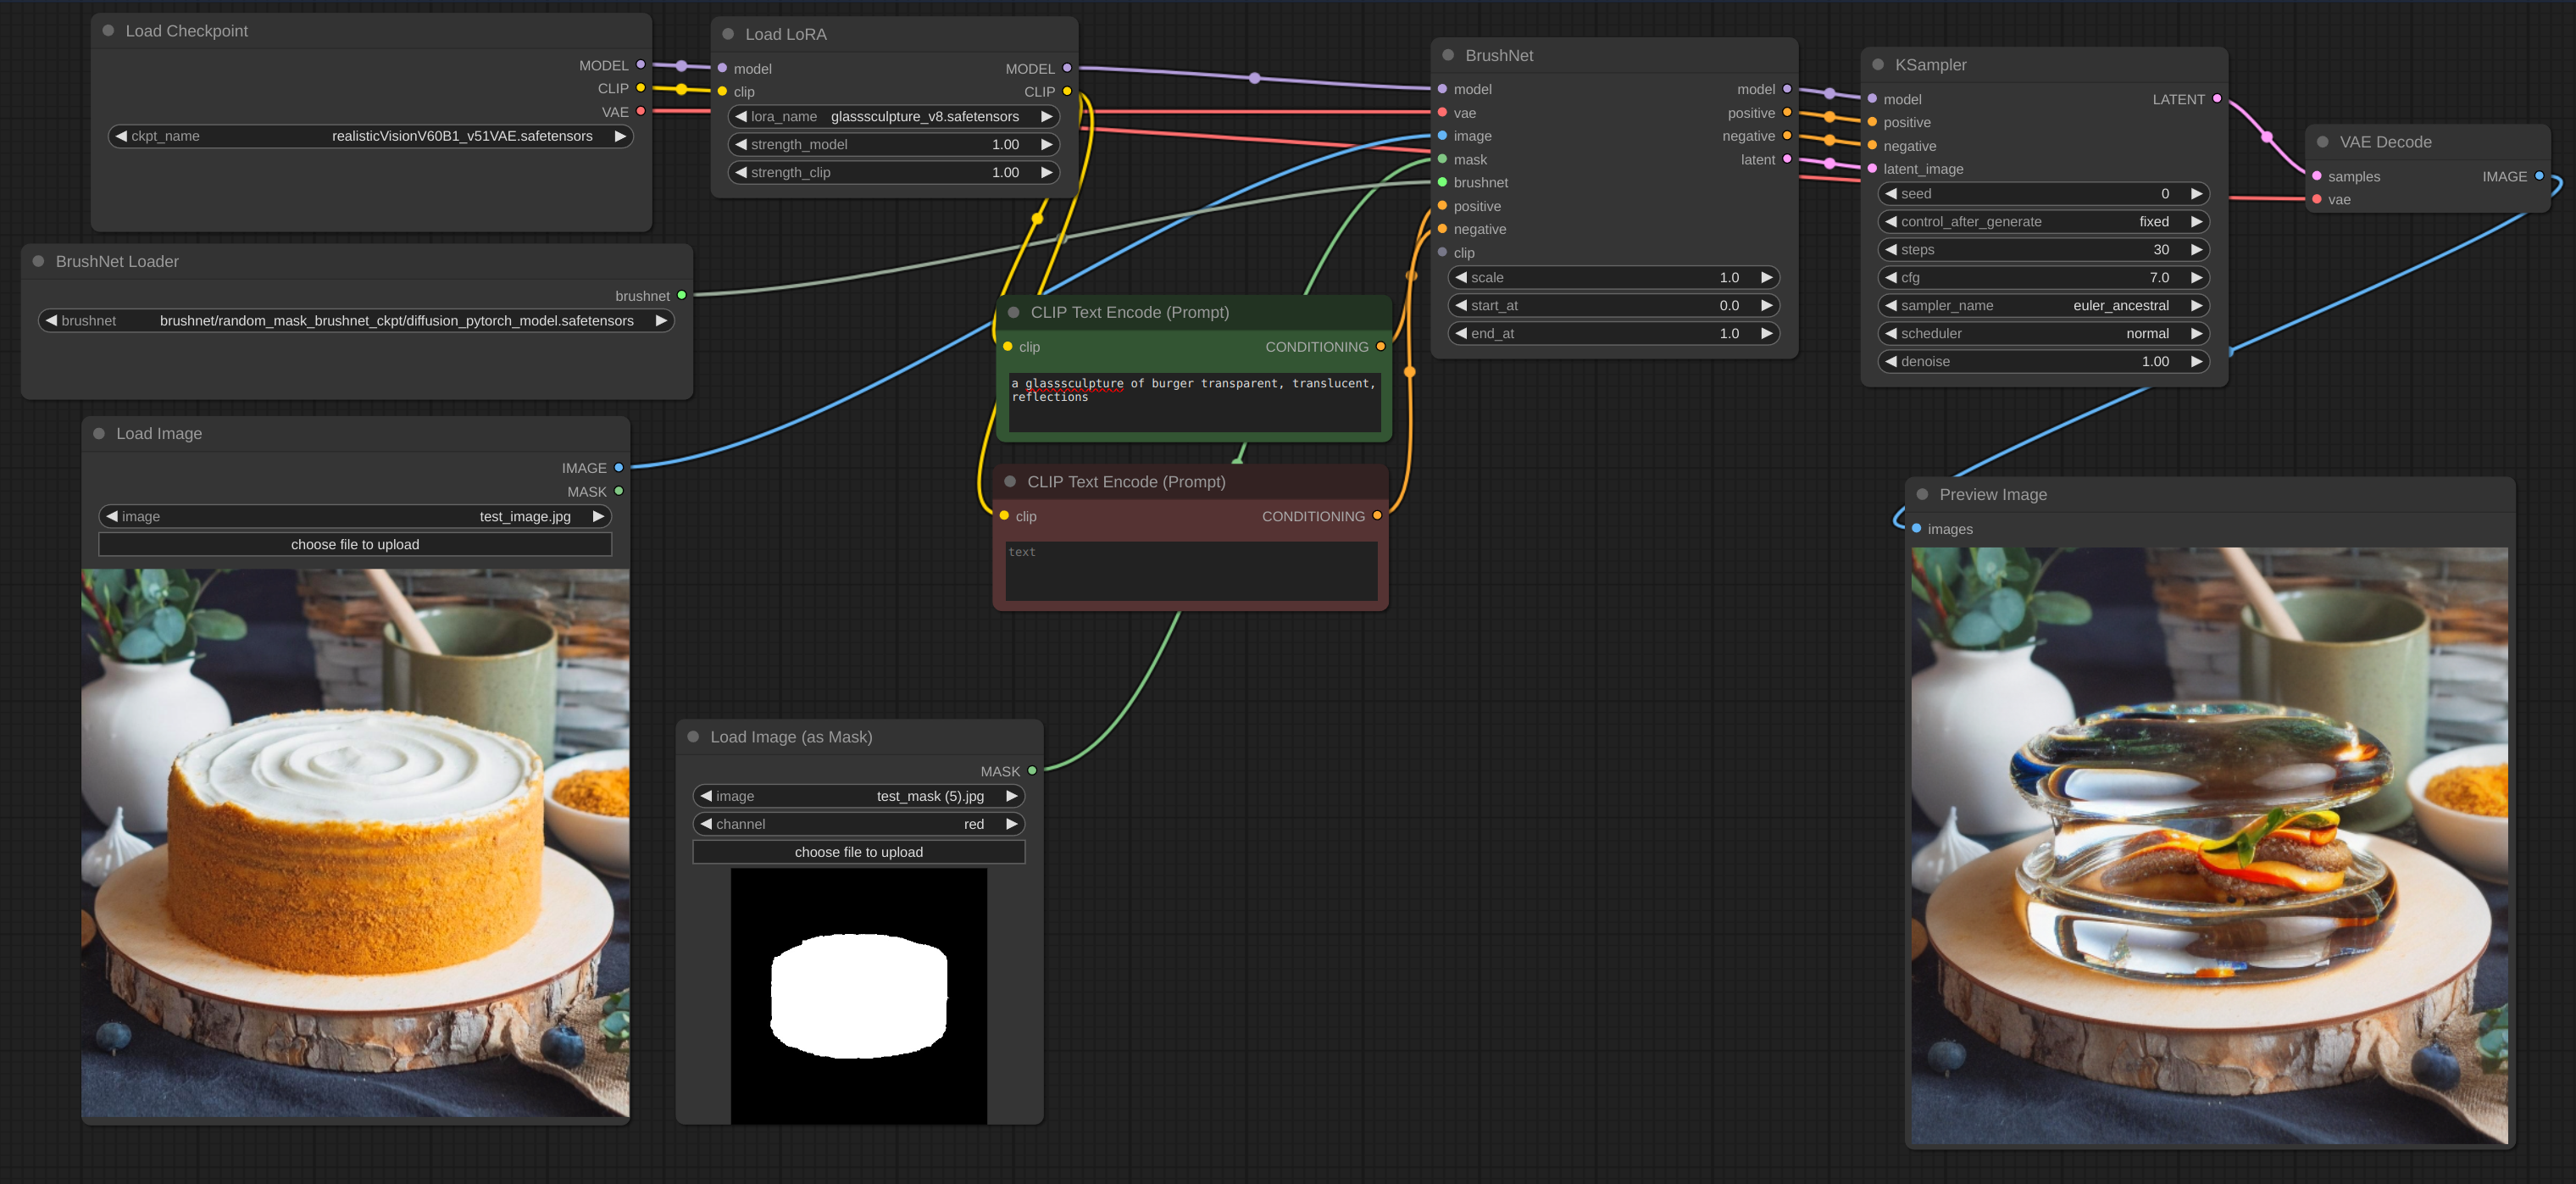Click the images input socket on Preview Image
Screen dimensions: 2576x1184
(1916, 528)
